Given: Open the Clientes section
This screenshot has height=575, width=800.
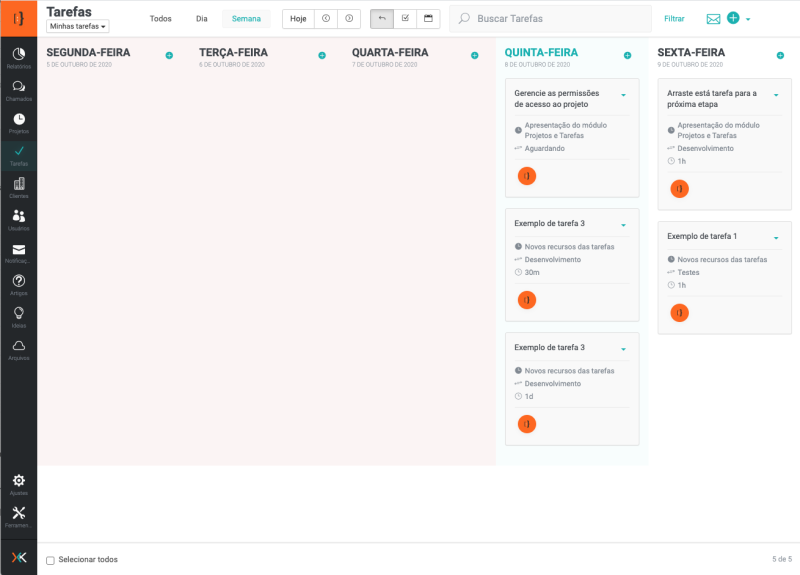Looking at the screenshot, I should click(x=18, y=185).
